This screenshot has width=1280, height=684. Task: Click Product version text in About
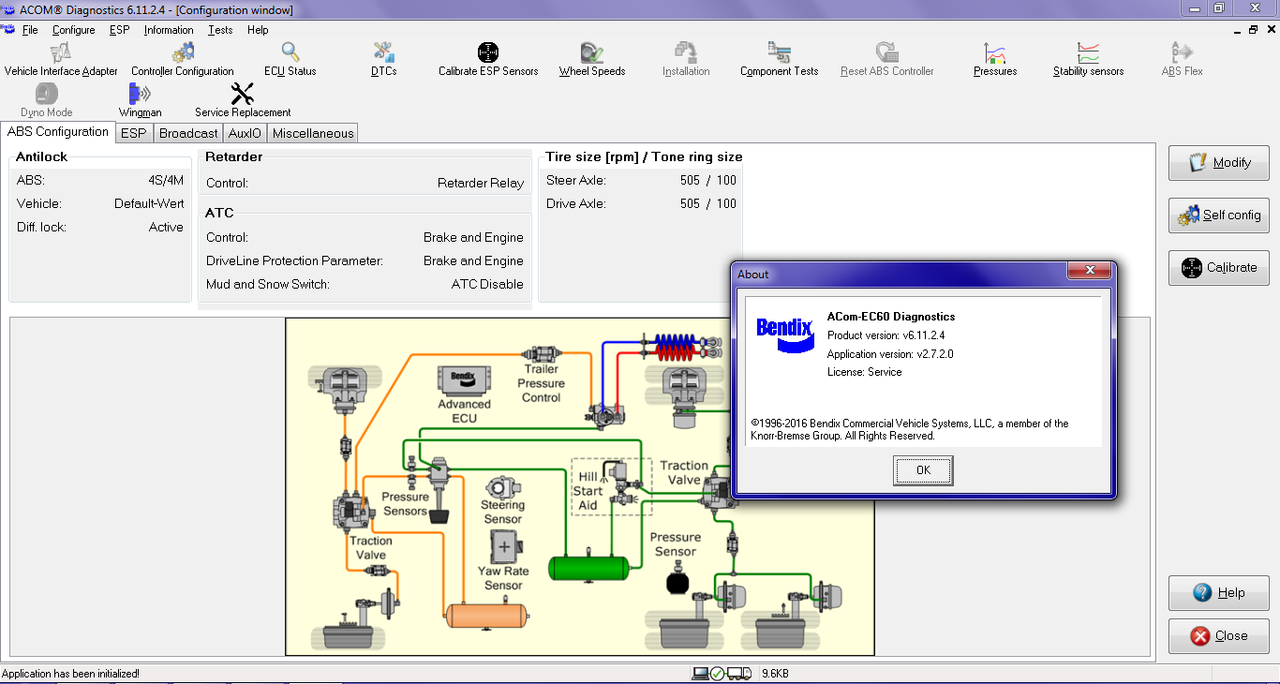pos(886,335)
